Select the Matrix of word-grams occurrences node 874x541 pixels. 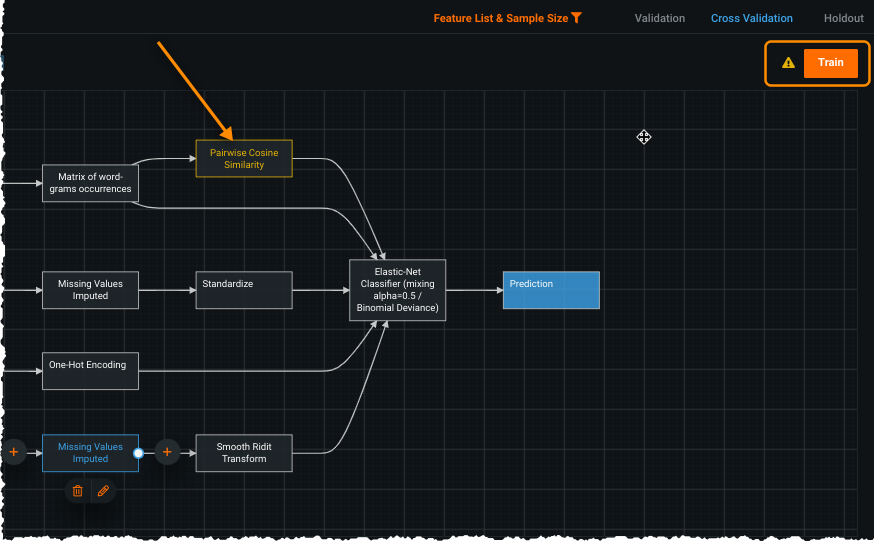[x=90, y=183]
